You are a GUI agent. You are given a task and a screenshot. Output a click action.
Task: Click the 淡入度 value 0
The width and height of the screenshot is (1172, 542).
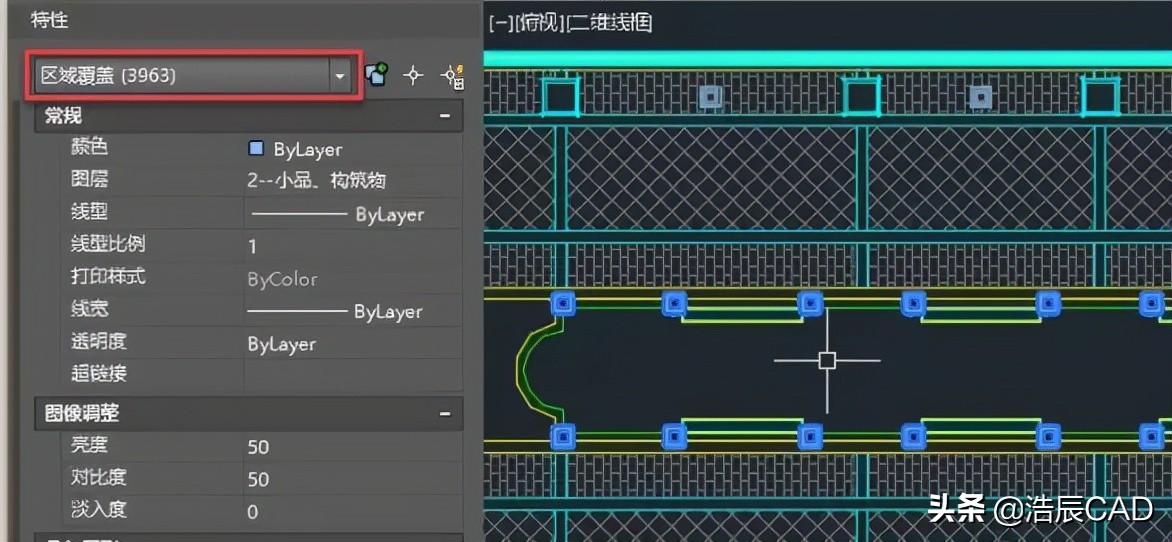[x=253, y=512]
